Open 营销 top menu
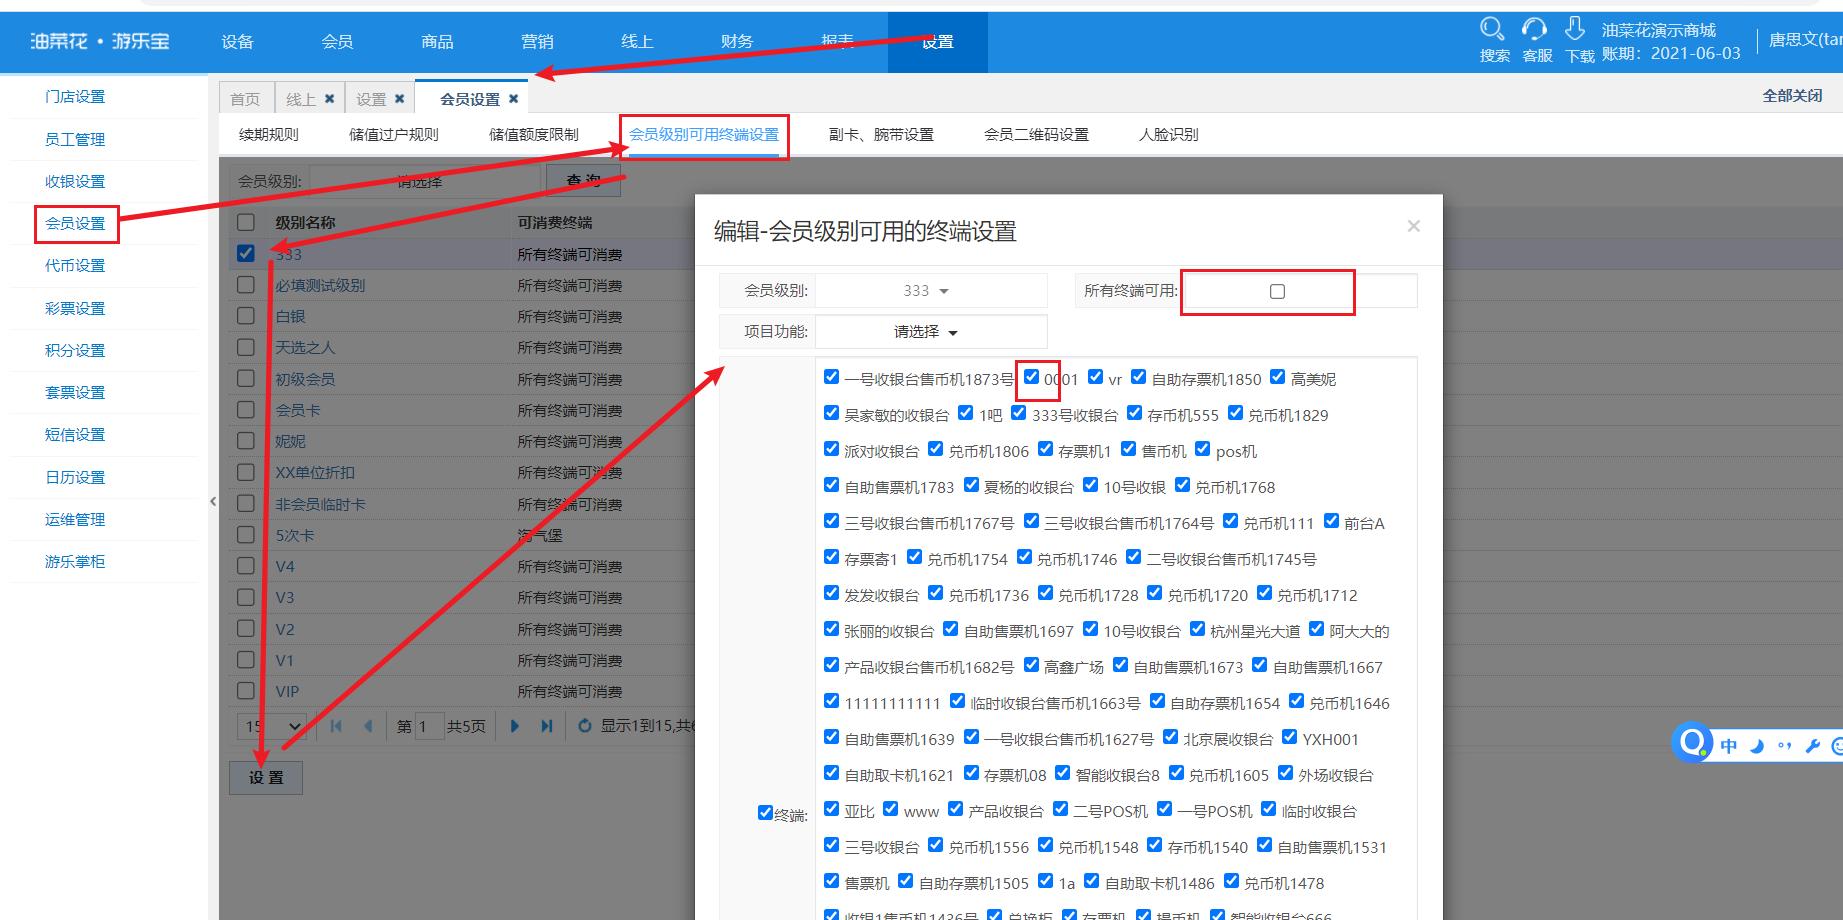 [x=538, y=42]
